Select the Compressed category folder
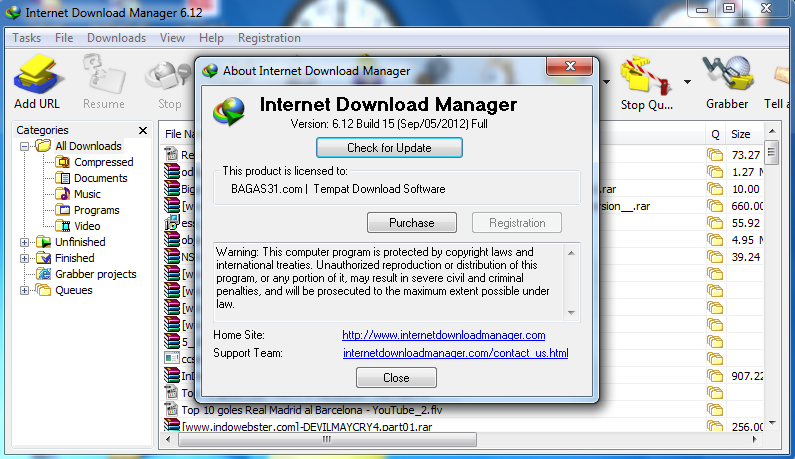 [95, 162]
